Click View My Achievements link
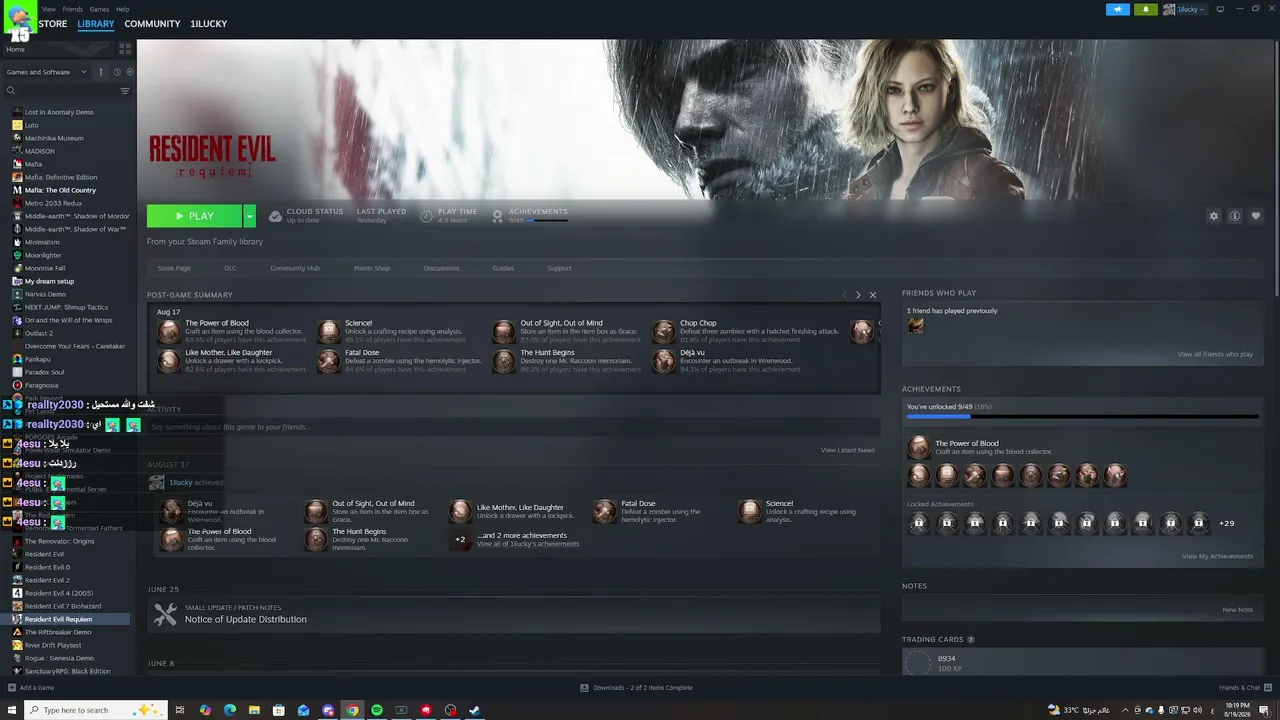Image resolution: width=1280 pixels, height=720 pixels. tap(1217, 556)
